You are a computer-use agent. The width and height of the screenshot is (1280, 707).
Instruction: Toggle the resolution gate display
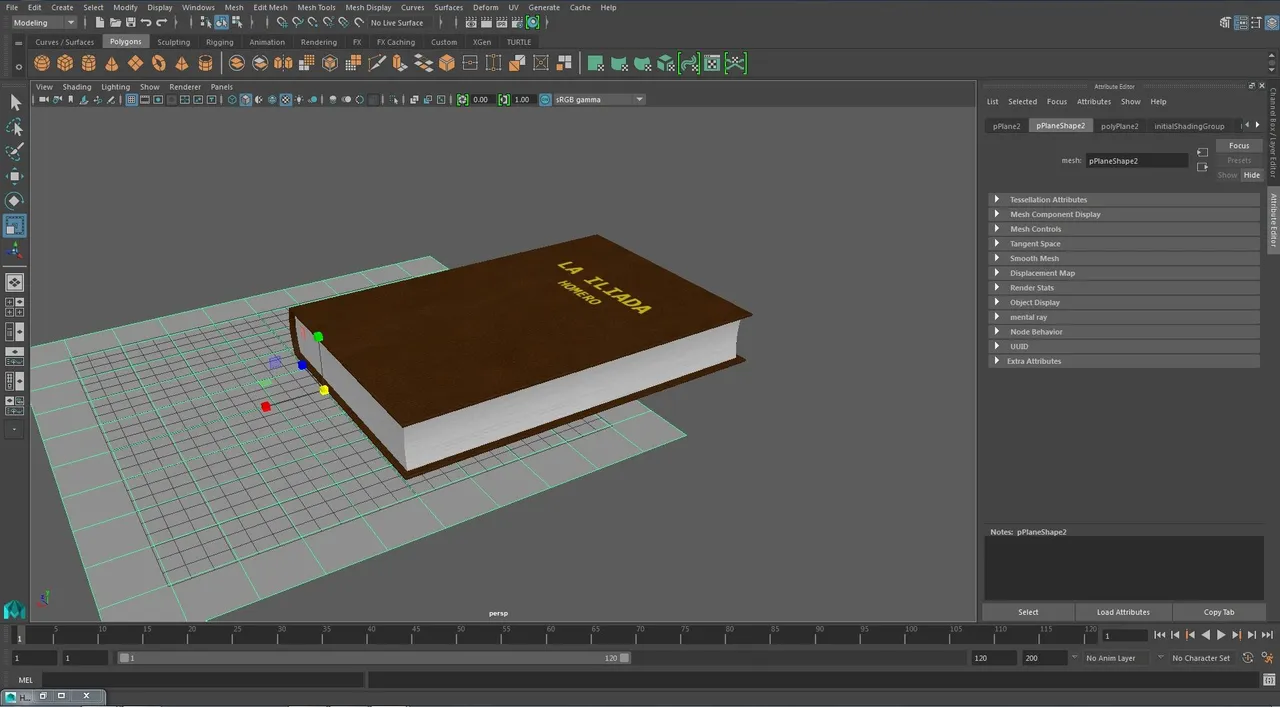[158, 100]
